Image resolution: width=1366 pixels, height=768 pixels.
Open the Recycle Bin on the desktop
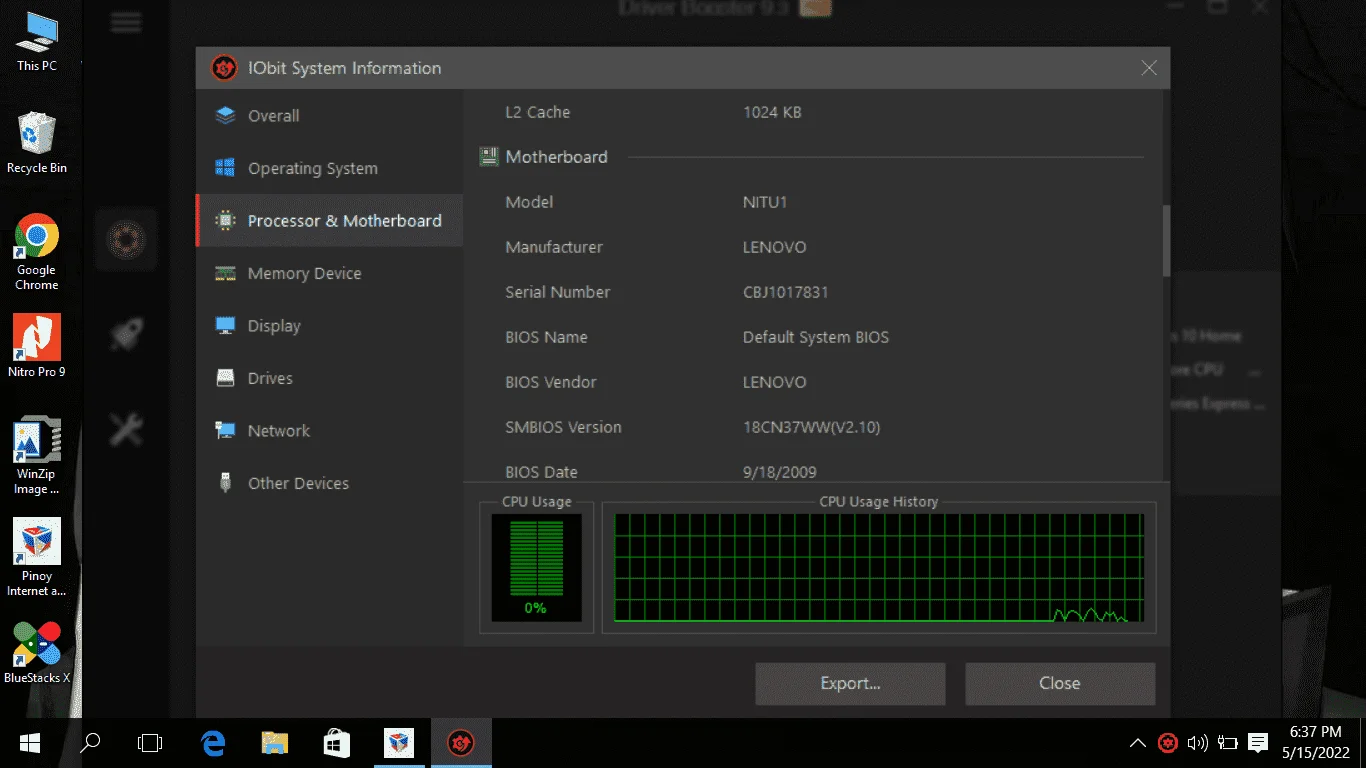[x=37, y=143]
